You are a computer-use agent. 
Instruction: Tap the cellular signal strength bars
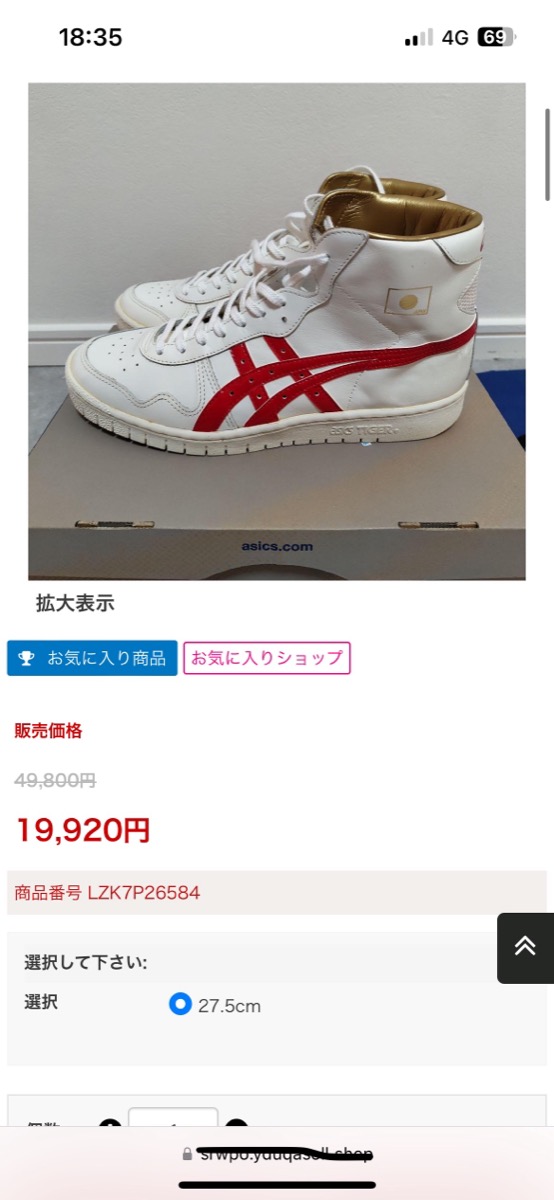point(418,38)
